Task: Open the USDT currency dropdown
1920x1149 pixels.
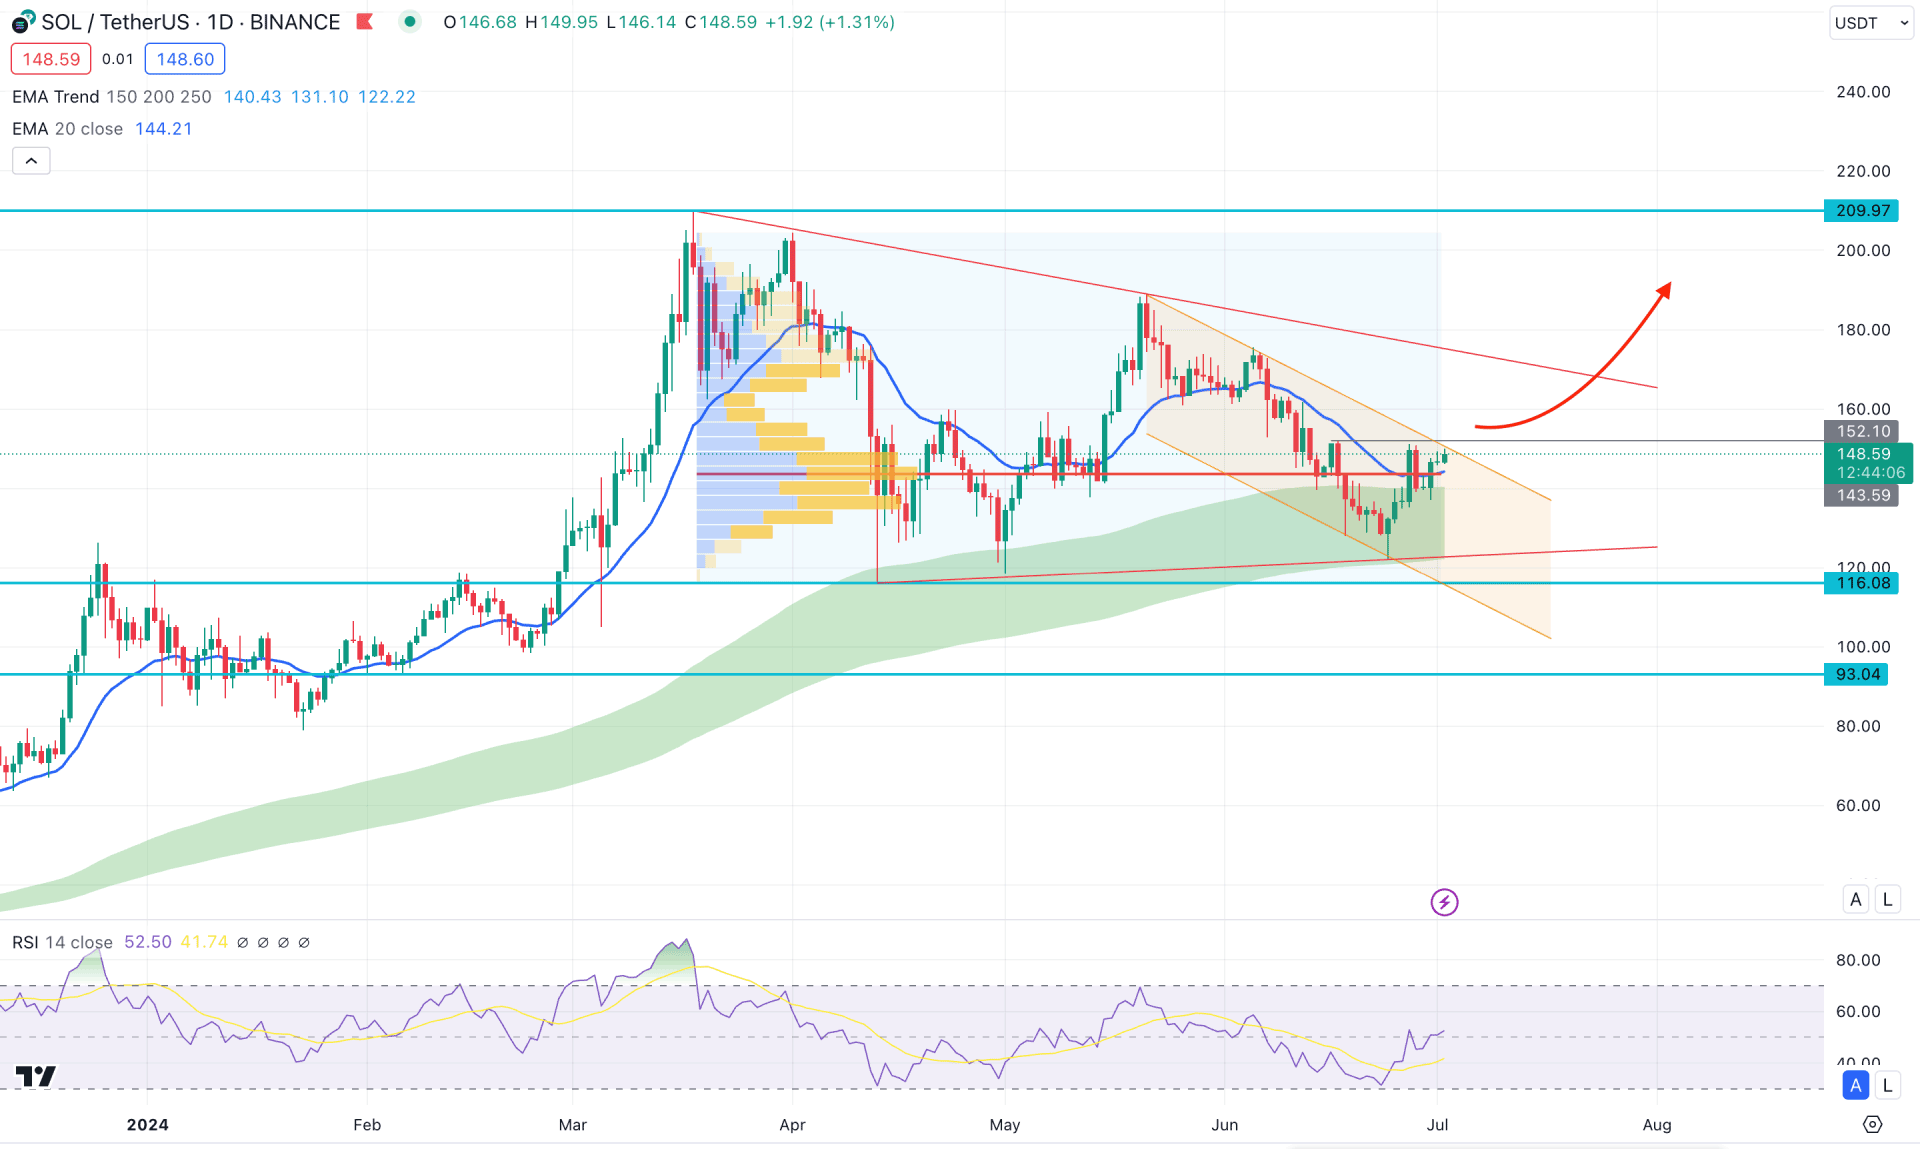Action: [1870, 23]
